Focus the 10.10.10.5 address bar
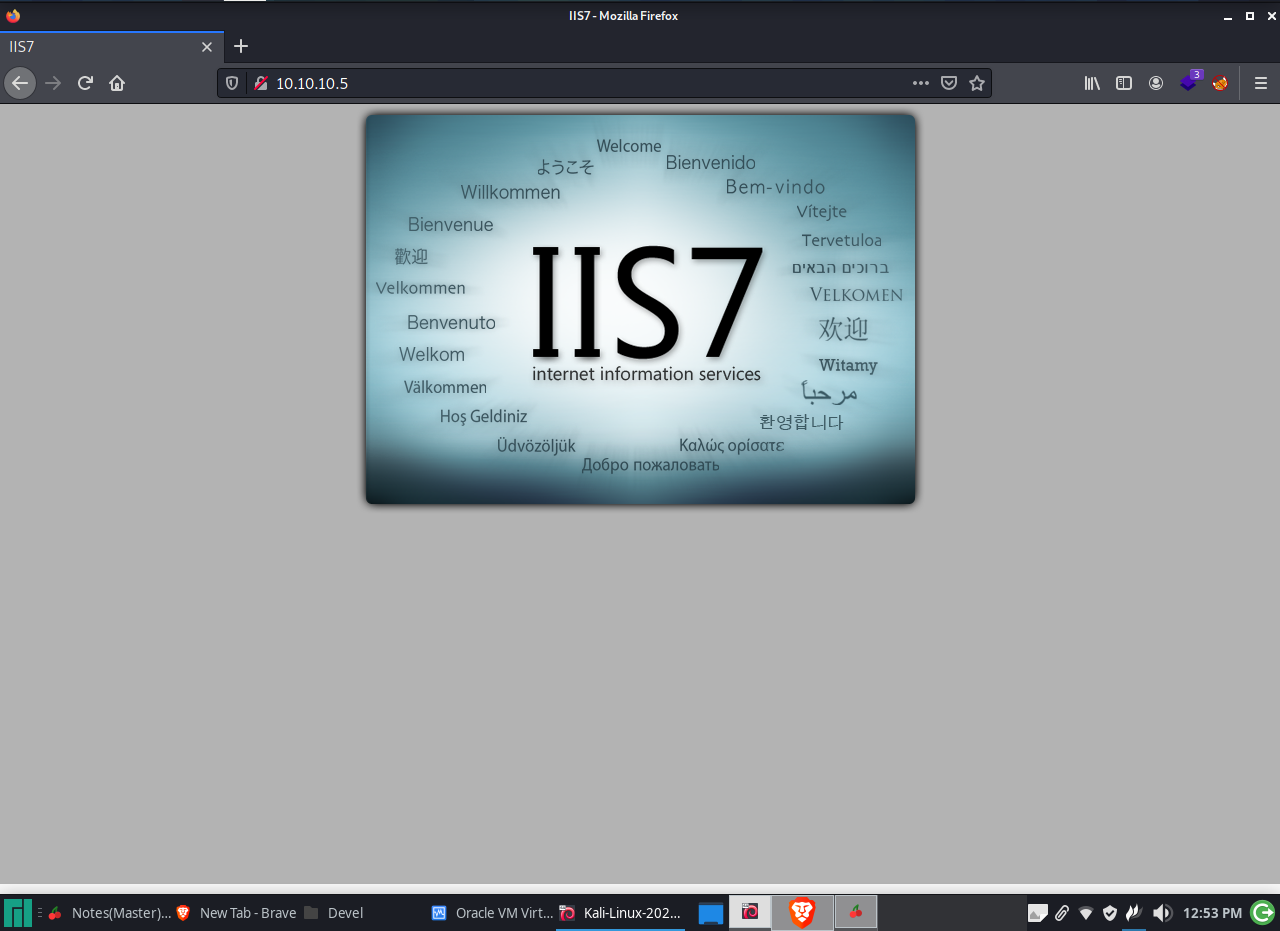This screenshot has height=931, width=1280. (590, 83)
